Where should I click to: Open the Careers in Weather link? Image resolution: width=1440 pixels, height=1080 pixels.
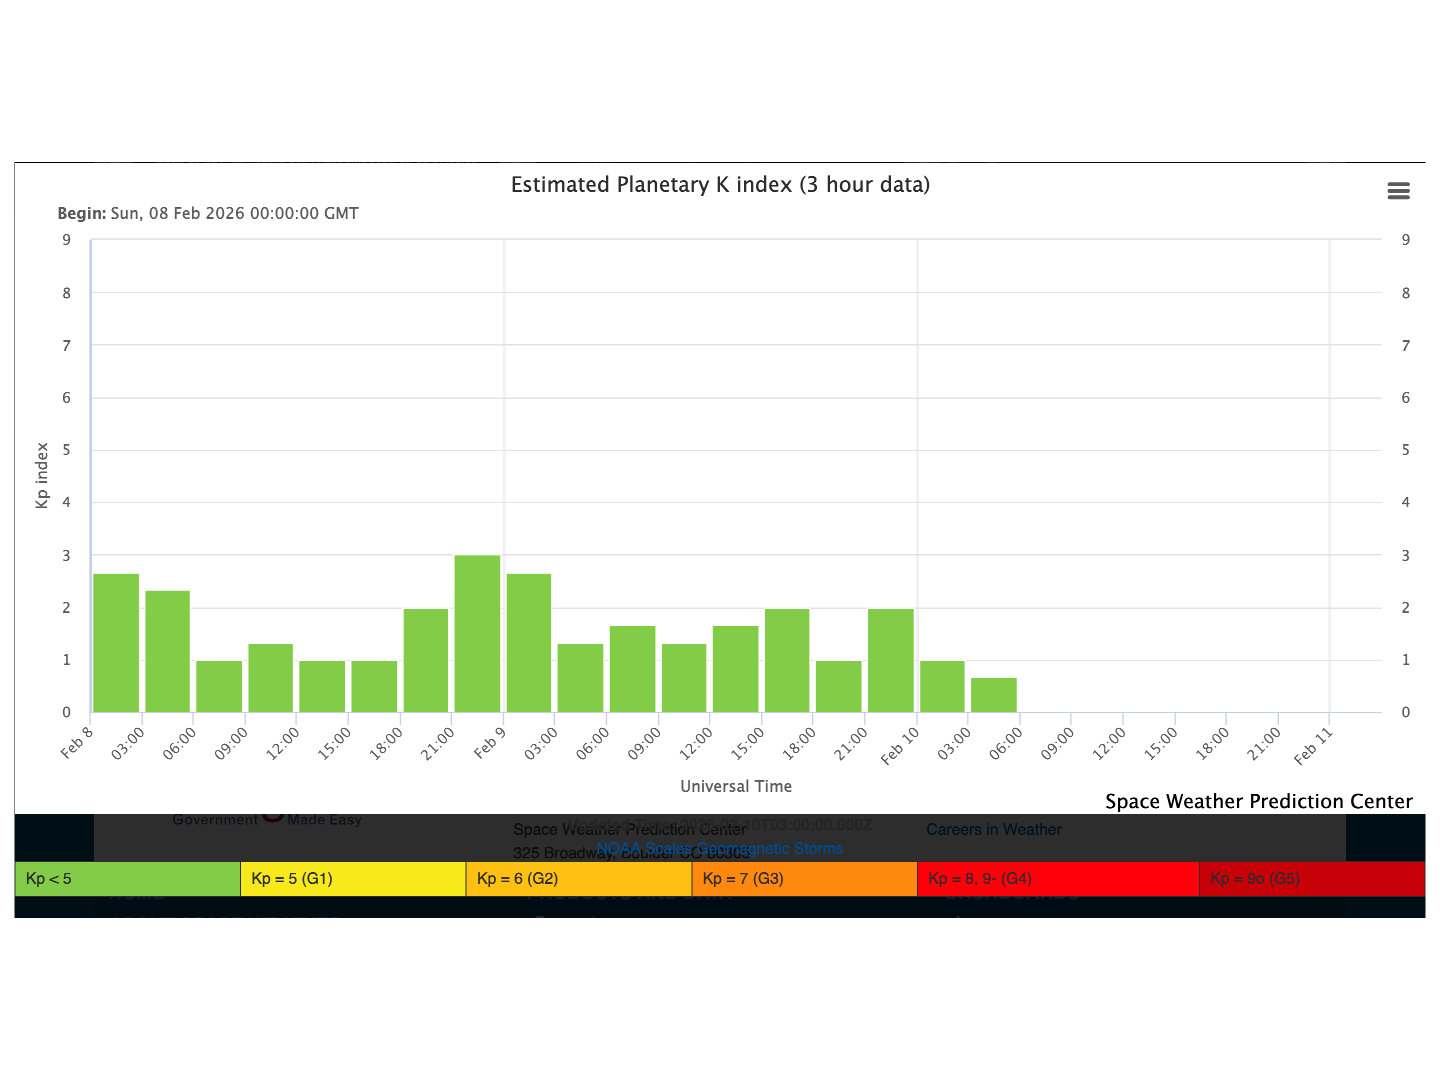click(x=993, y=829)
